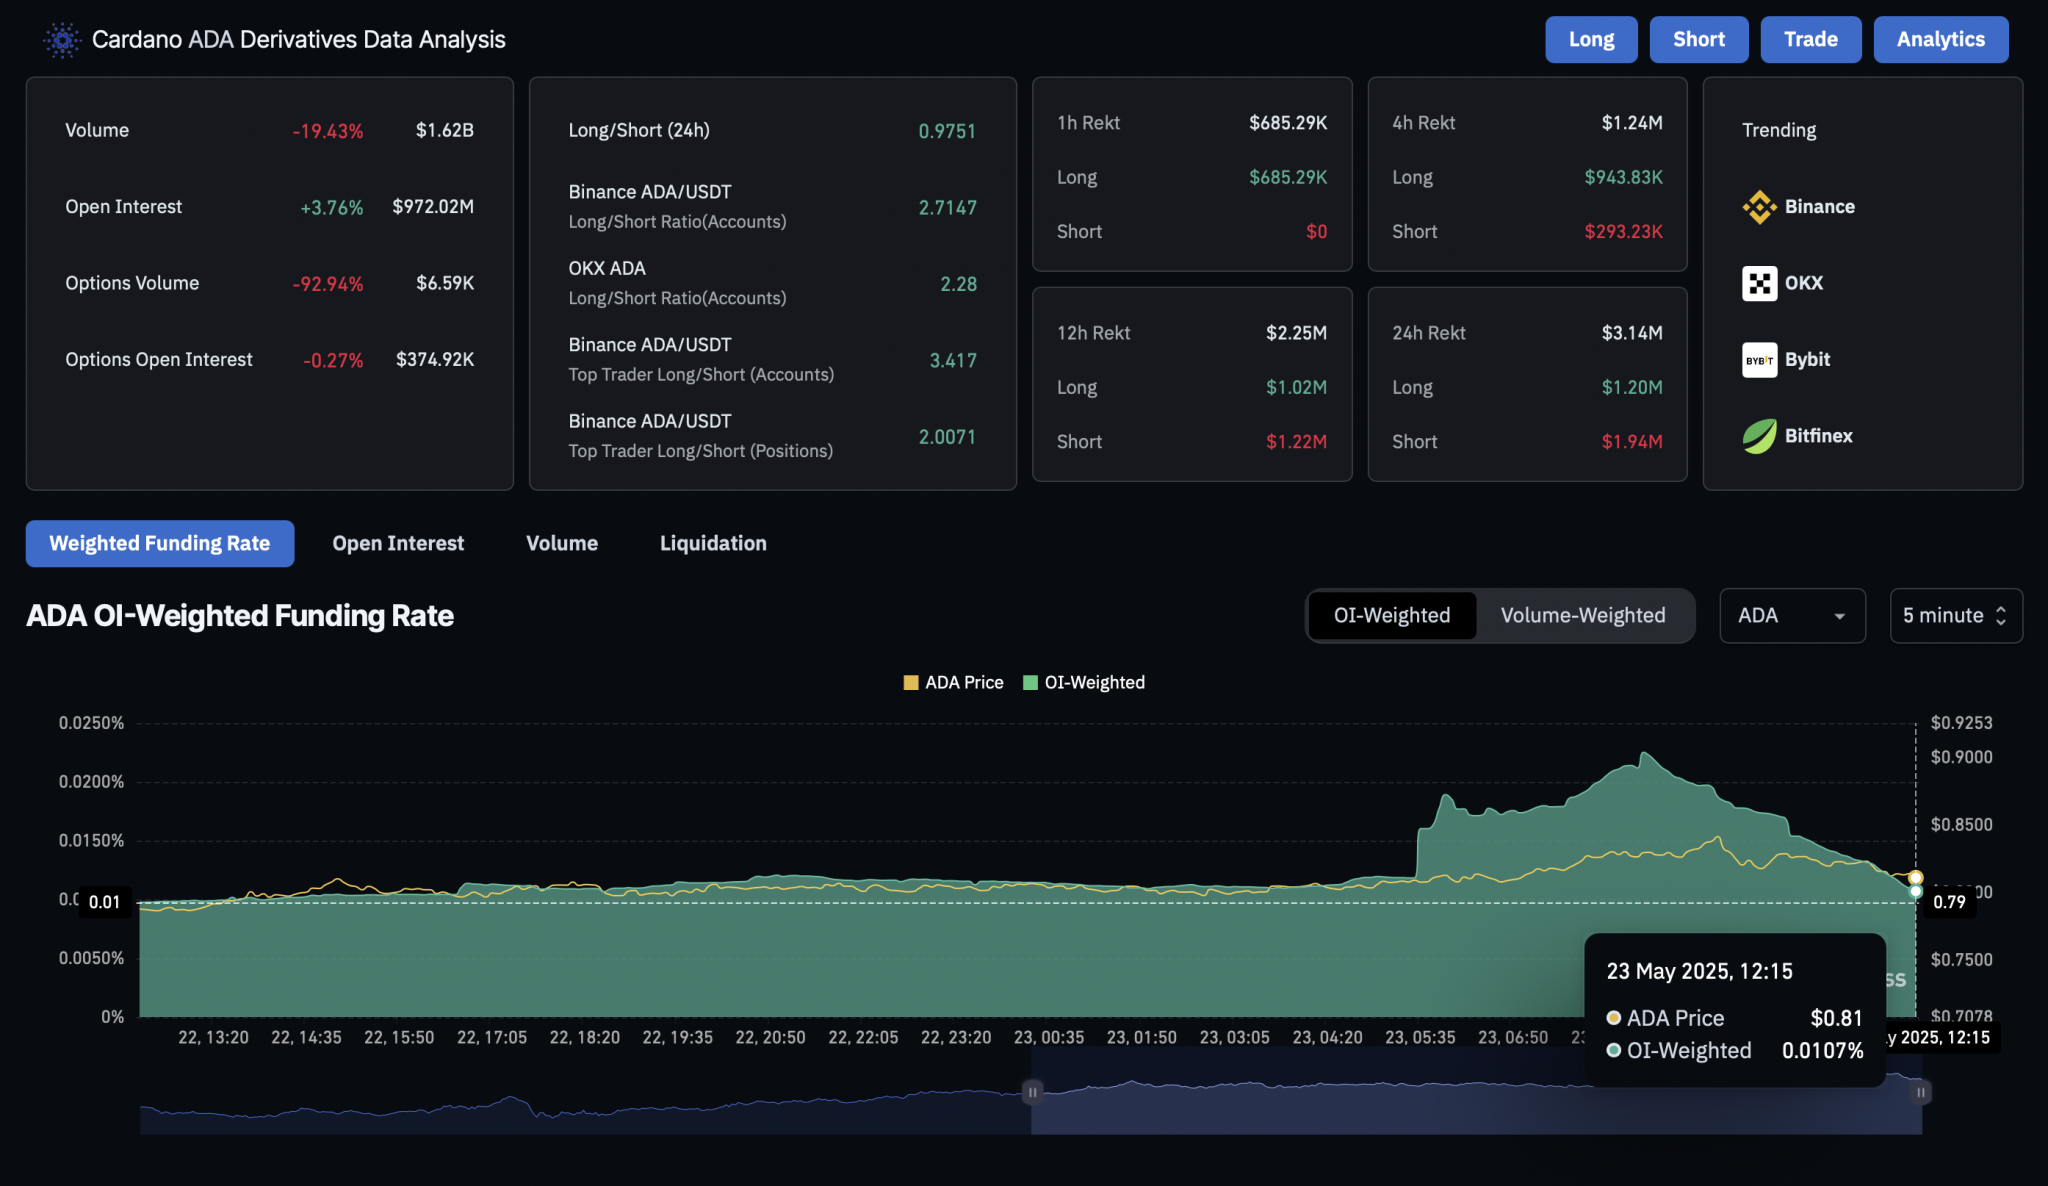The image size is (2048, 1186).
Task: Click the ADA dropdown arrow caret
Action: [x=1839, y=617]
